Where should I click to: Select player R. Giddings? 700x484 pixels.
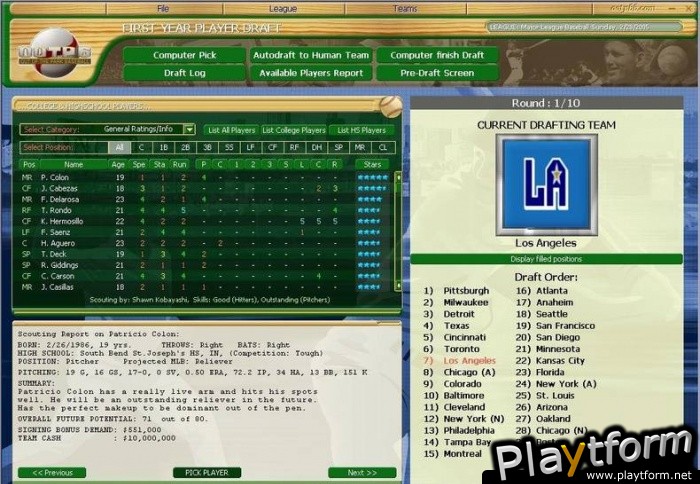tap(205, 265)
